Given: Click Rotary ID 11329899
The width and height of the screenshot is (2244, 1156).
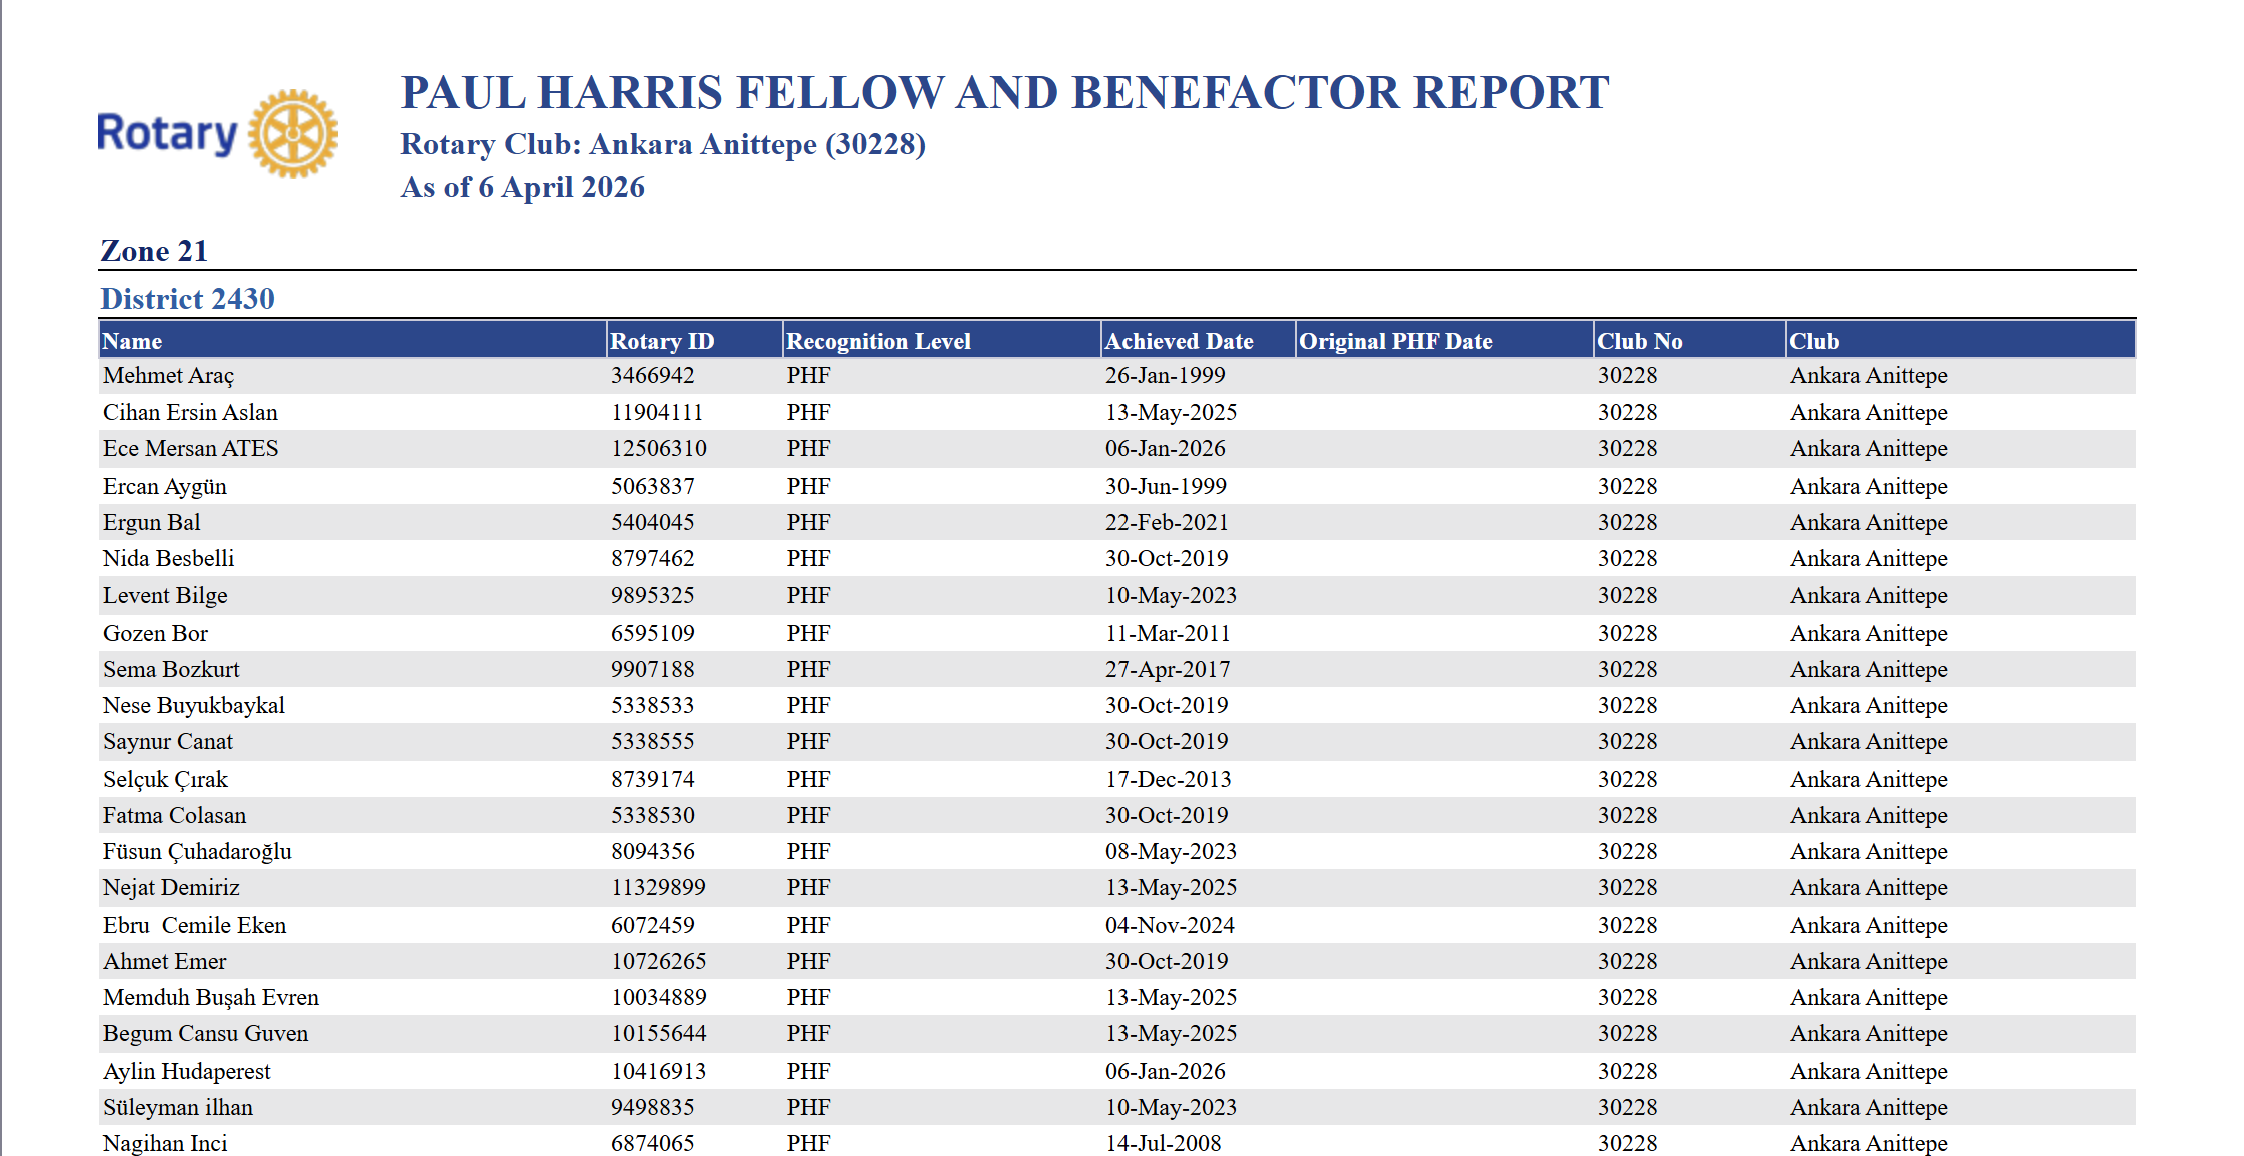Looking at the screenshot, I should tap(658, 887).
